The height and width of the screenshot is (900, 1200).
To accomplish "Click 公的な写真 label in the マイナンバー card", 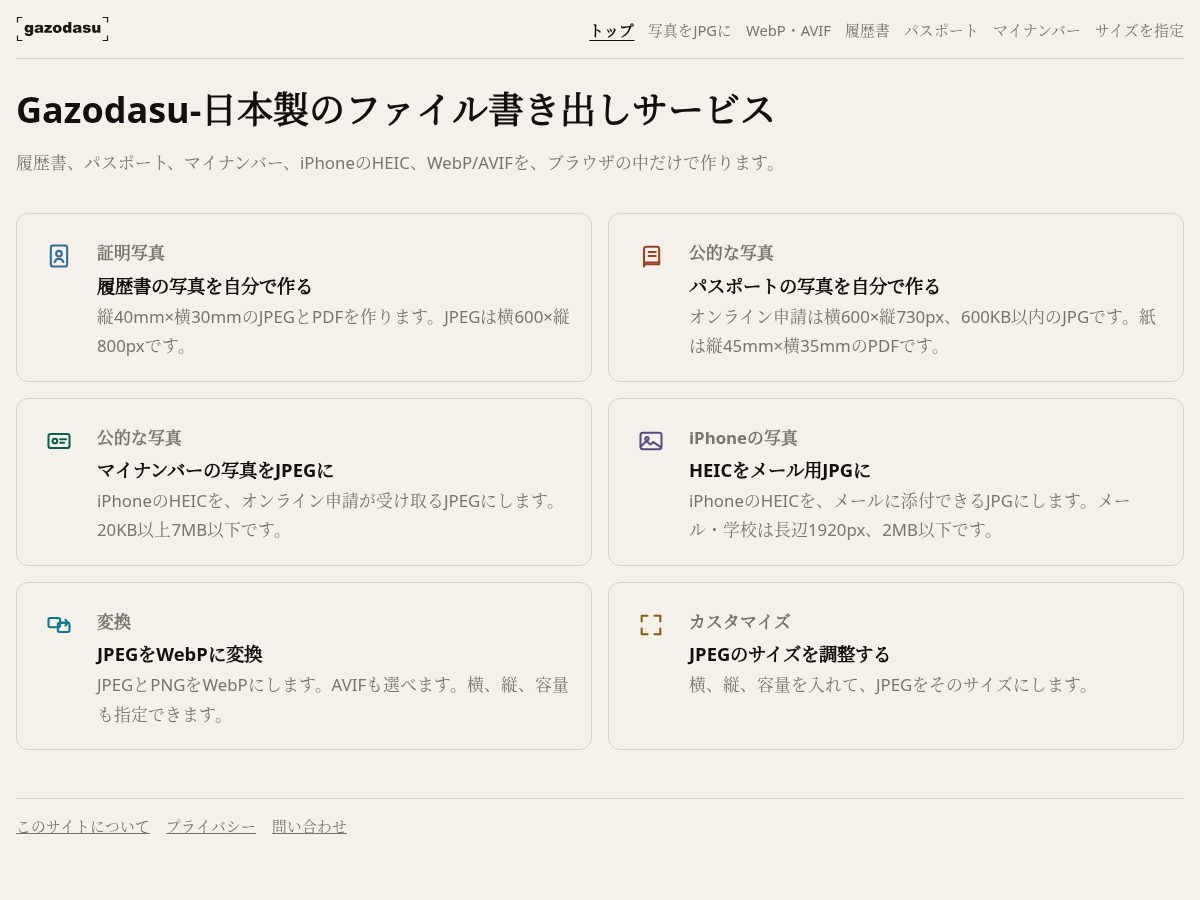I will [139, 438].
